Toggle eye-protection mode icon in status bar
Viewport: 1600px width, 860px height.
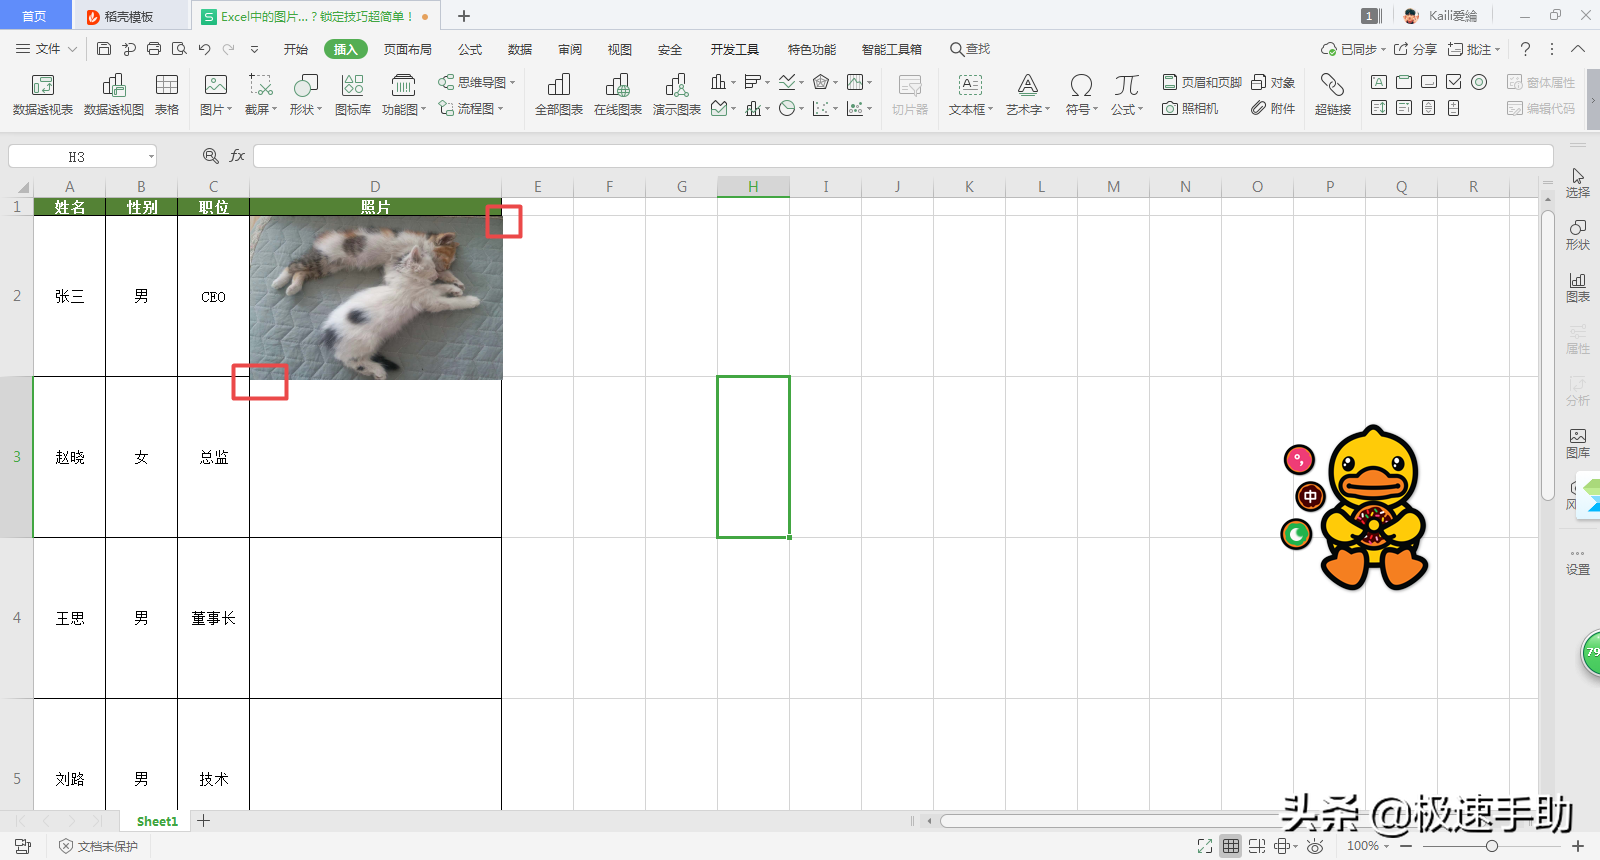tap(1315, 846)
